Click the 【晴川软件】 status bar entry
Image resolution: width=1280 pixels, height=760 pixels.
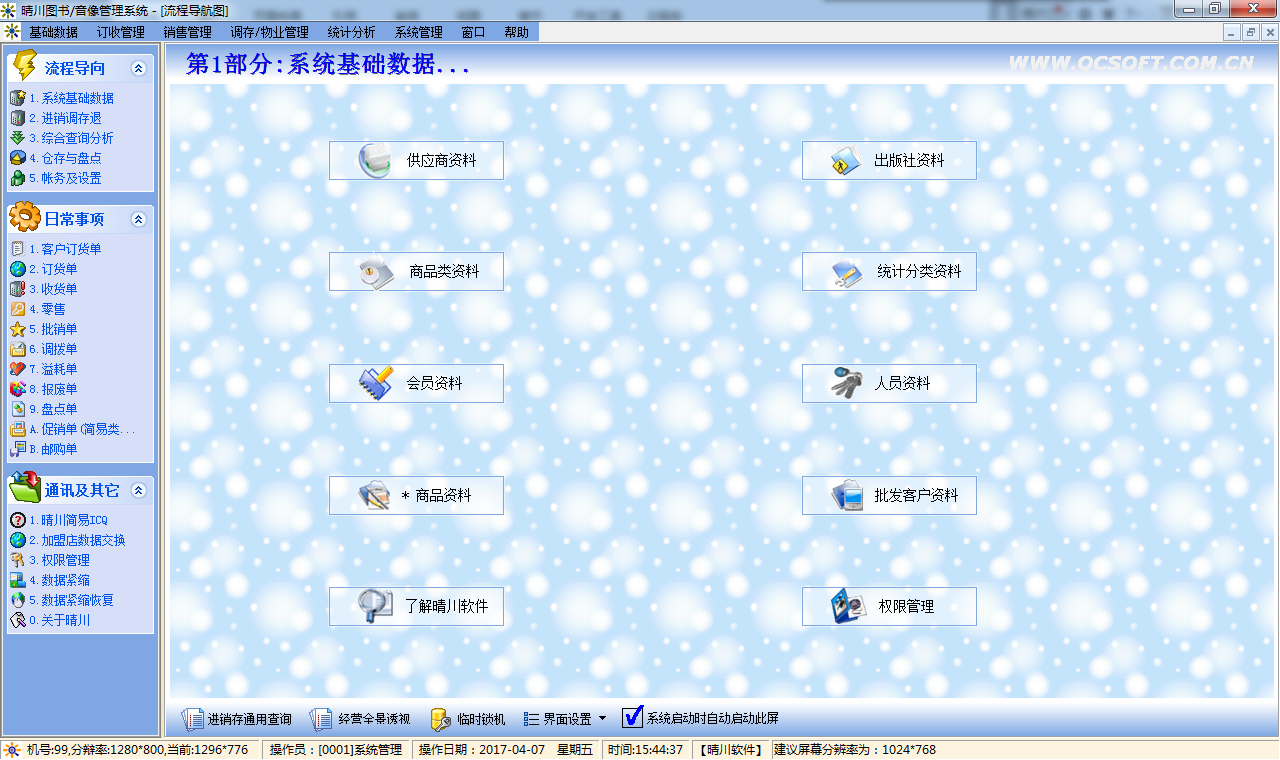click(730, 750)
